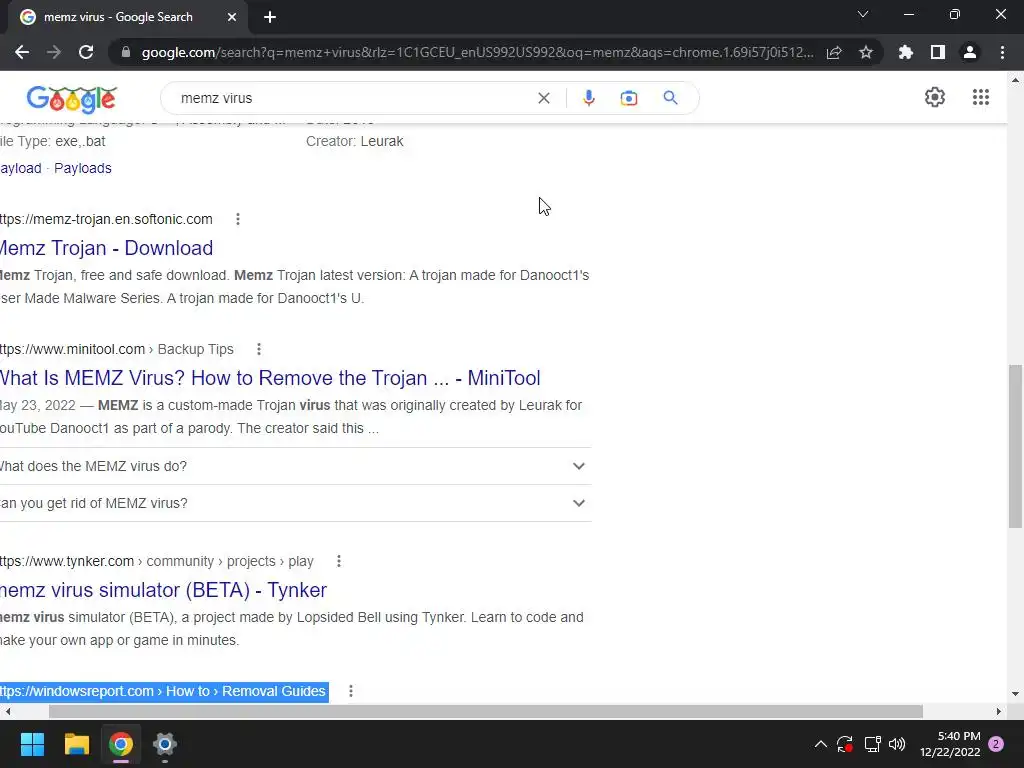Viewport: 1024px width, 768px height.
Task: Submit search with magnifying glass
Action: [x=670, y=98]
